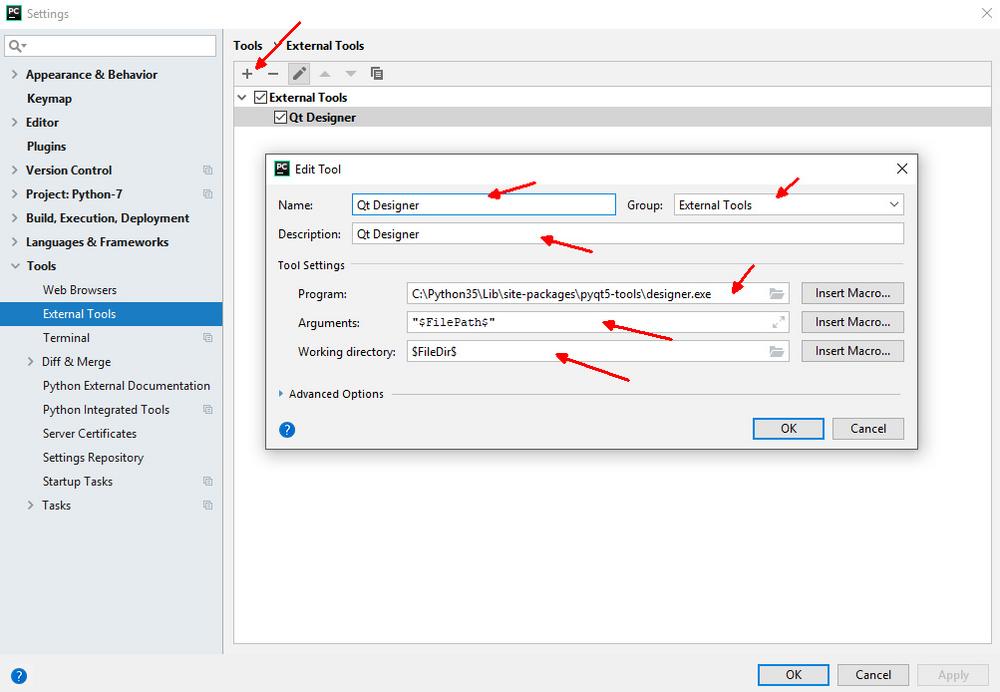Image resolution: width=1000 pixels, height=692 pixels.
Task: Browse for program using folder icon
Action: click(x=776, y=294)
